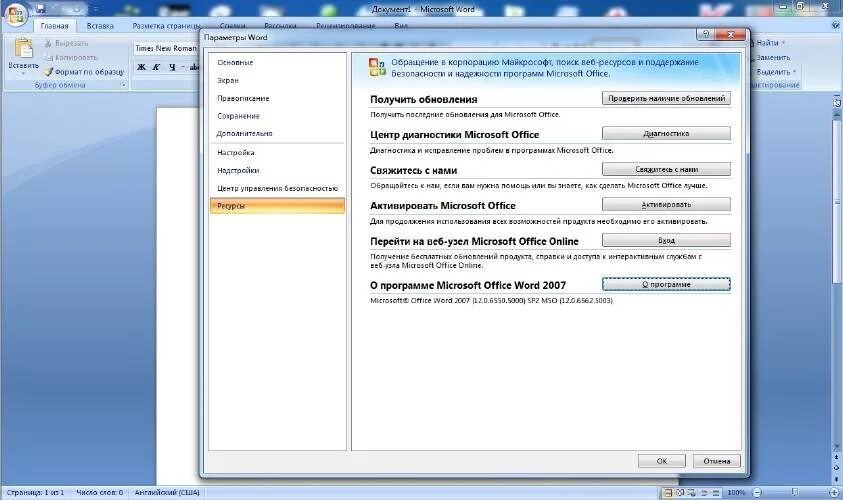Close the Параметры Word dialog
This screenshot has width=843, height=500.
(731, 34)
